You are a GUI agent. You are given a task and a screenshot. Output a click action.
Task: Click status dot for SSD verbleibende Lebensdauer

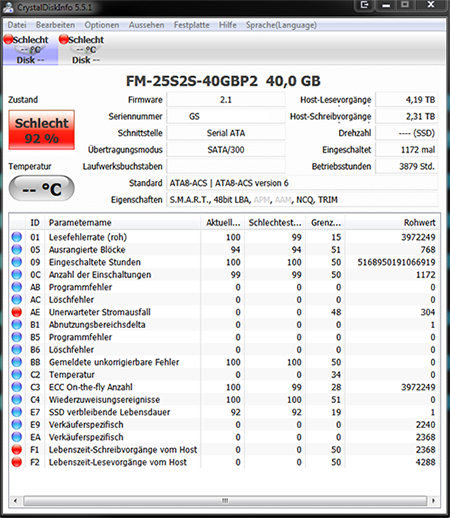[x=17, y=412]
